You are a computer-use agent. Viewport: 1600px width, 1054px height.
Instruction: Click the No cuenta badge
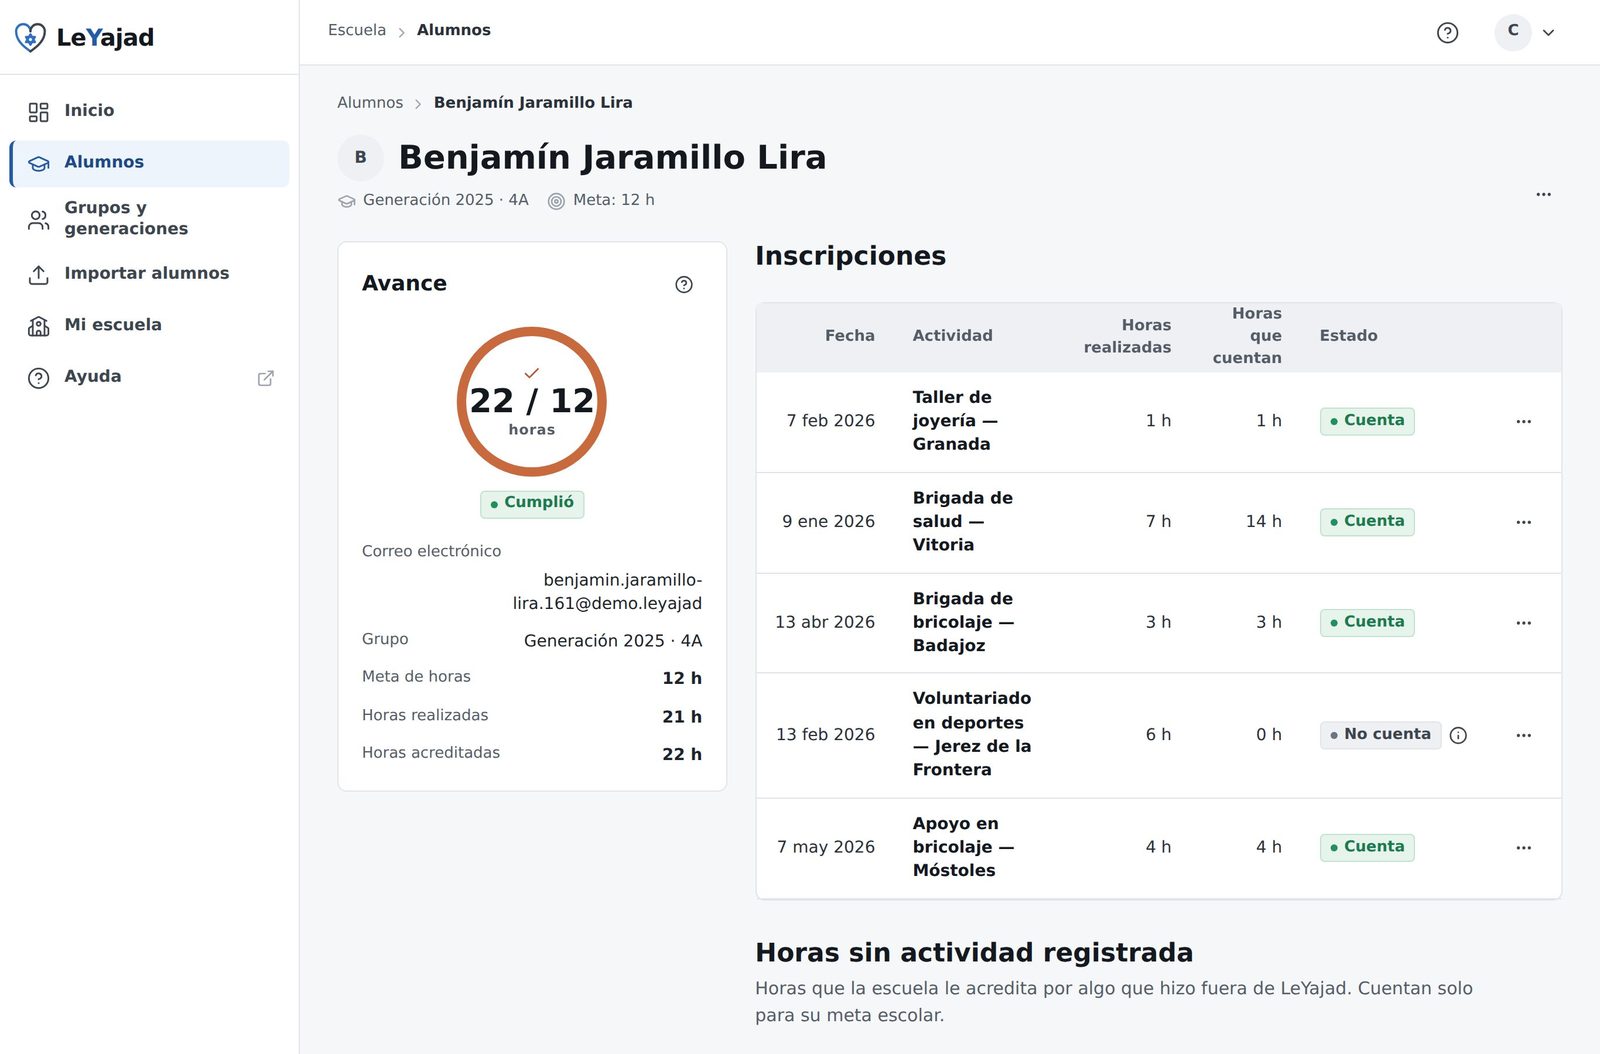(1380, 735)
